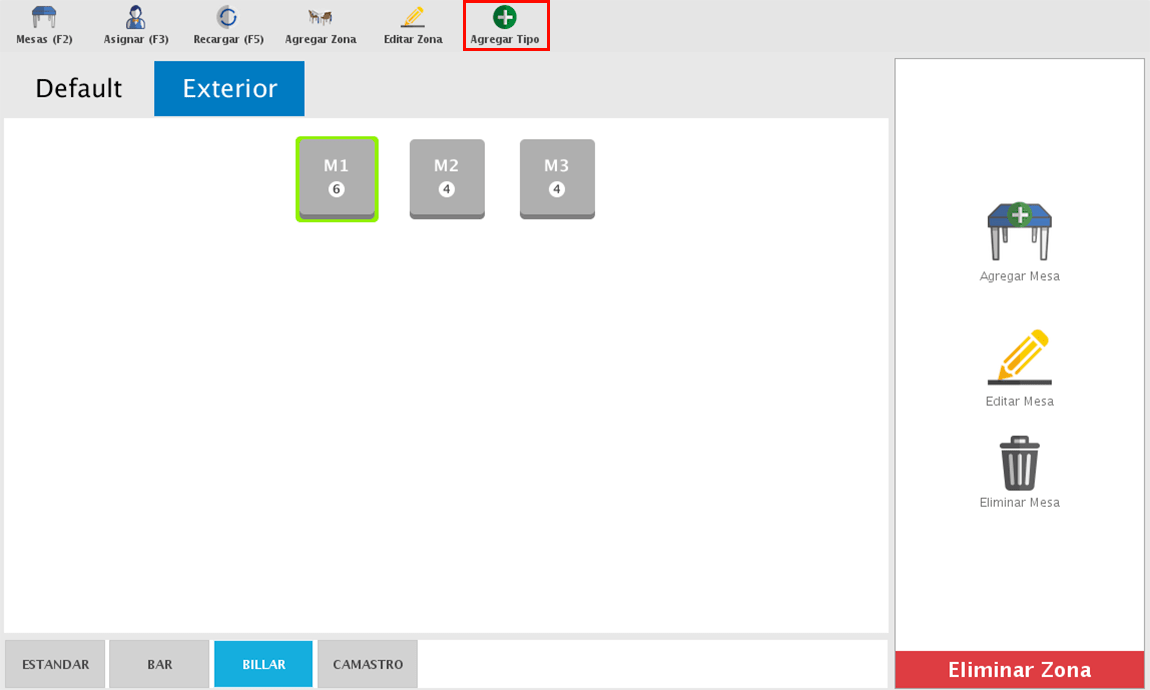Click the seat count badge on M1
The width and height of the screenshot is (1150, 690).
[337, 189]
